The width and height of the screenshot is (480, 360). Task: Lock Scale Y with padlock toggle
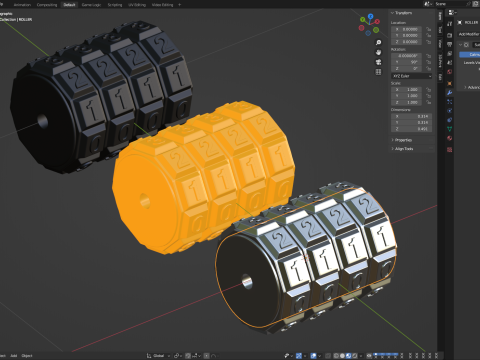pos(428,96)
